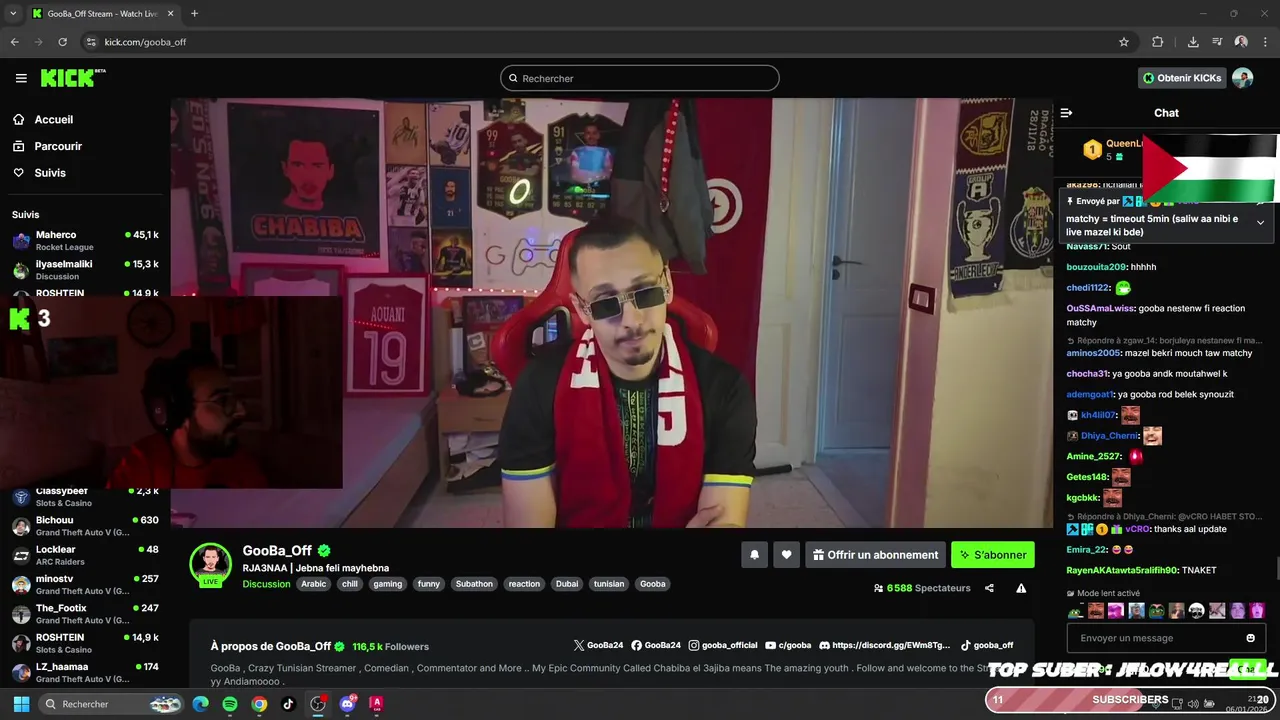This screenshot has height=720, width=1280.
Task: Open LZ_haamaa channel in sidebar
Action: 85,672
